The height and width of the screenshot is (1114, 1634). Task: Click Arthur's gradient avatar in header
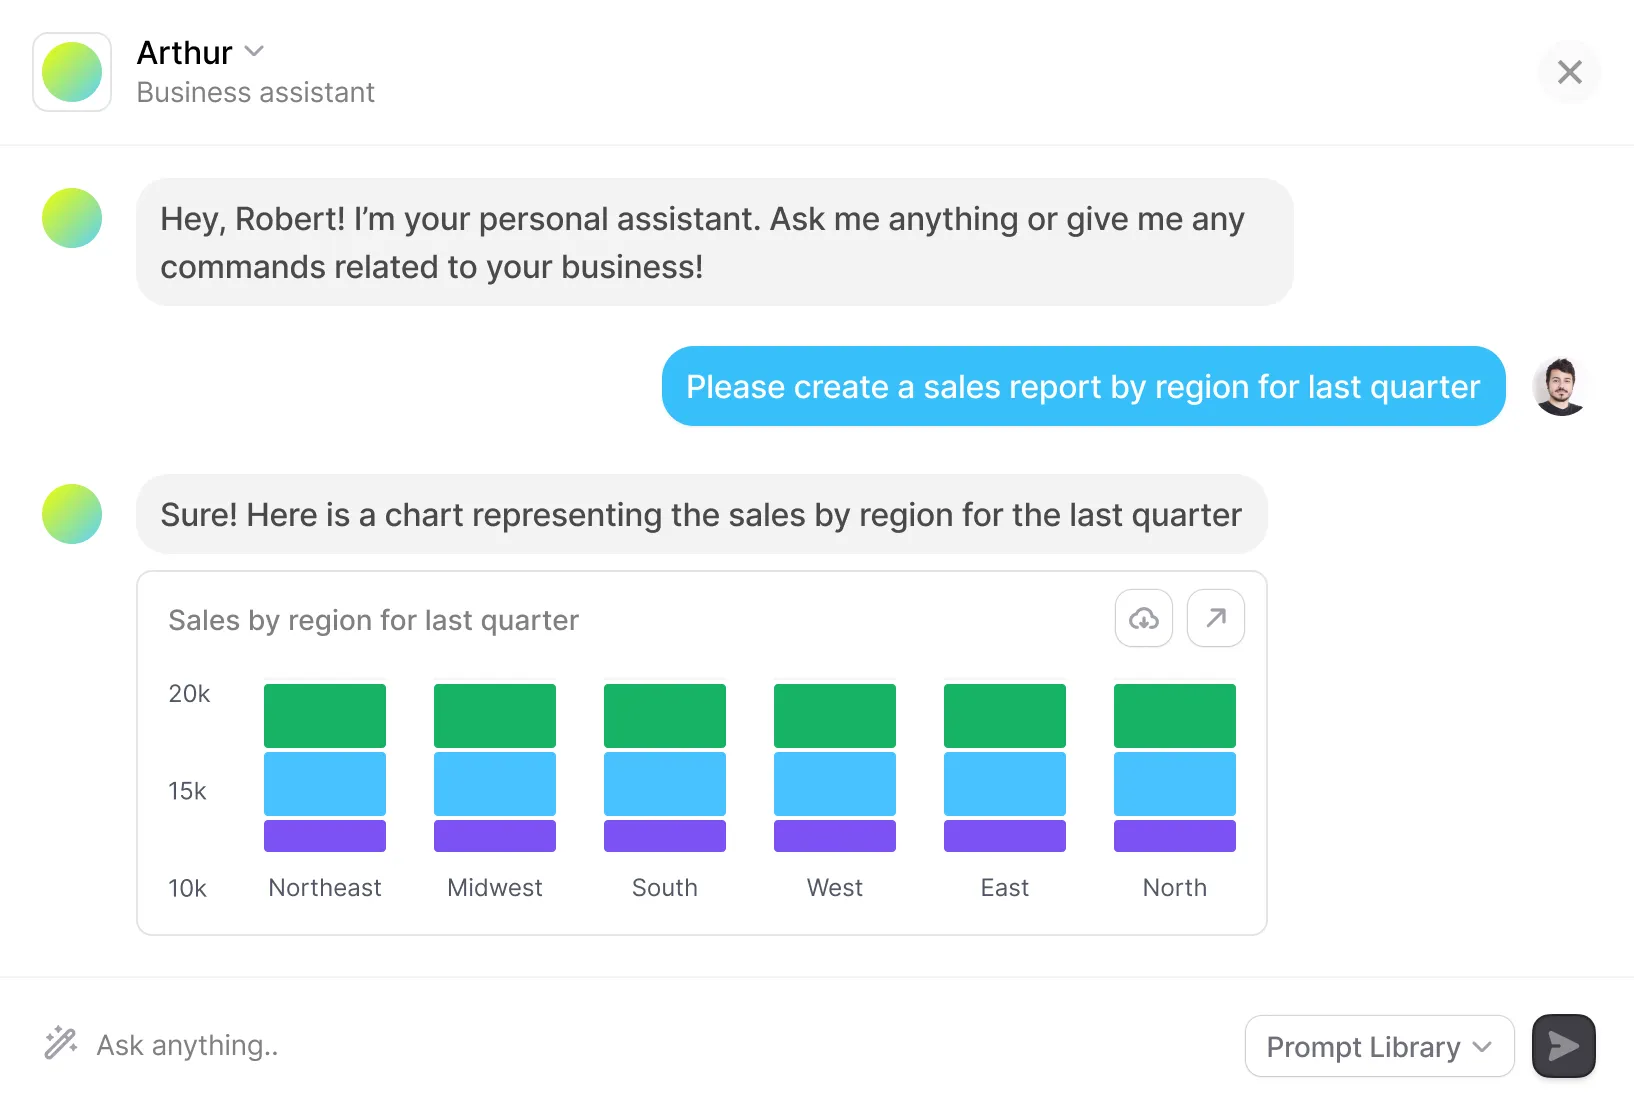[x=72, y=72]
